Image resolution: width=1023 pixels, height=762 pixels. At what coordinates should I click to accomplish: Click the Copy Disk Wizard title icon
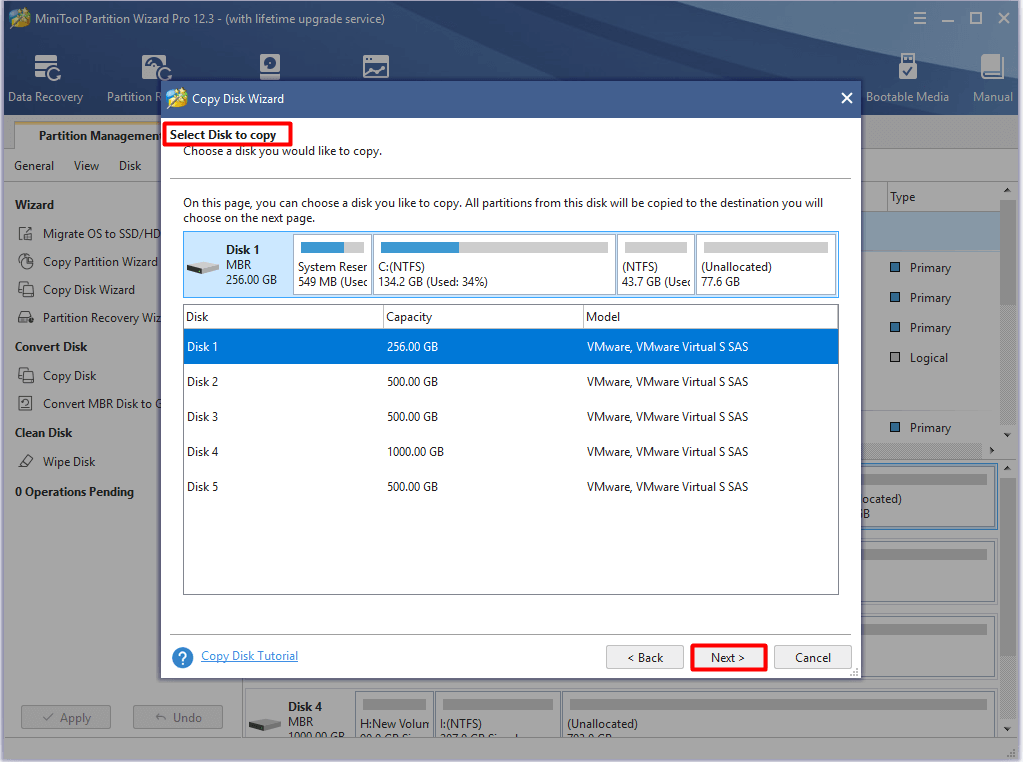click(177, 99)
